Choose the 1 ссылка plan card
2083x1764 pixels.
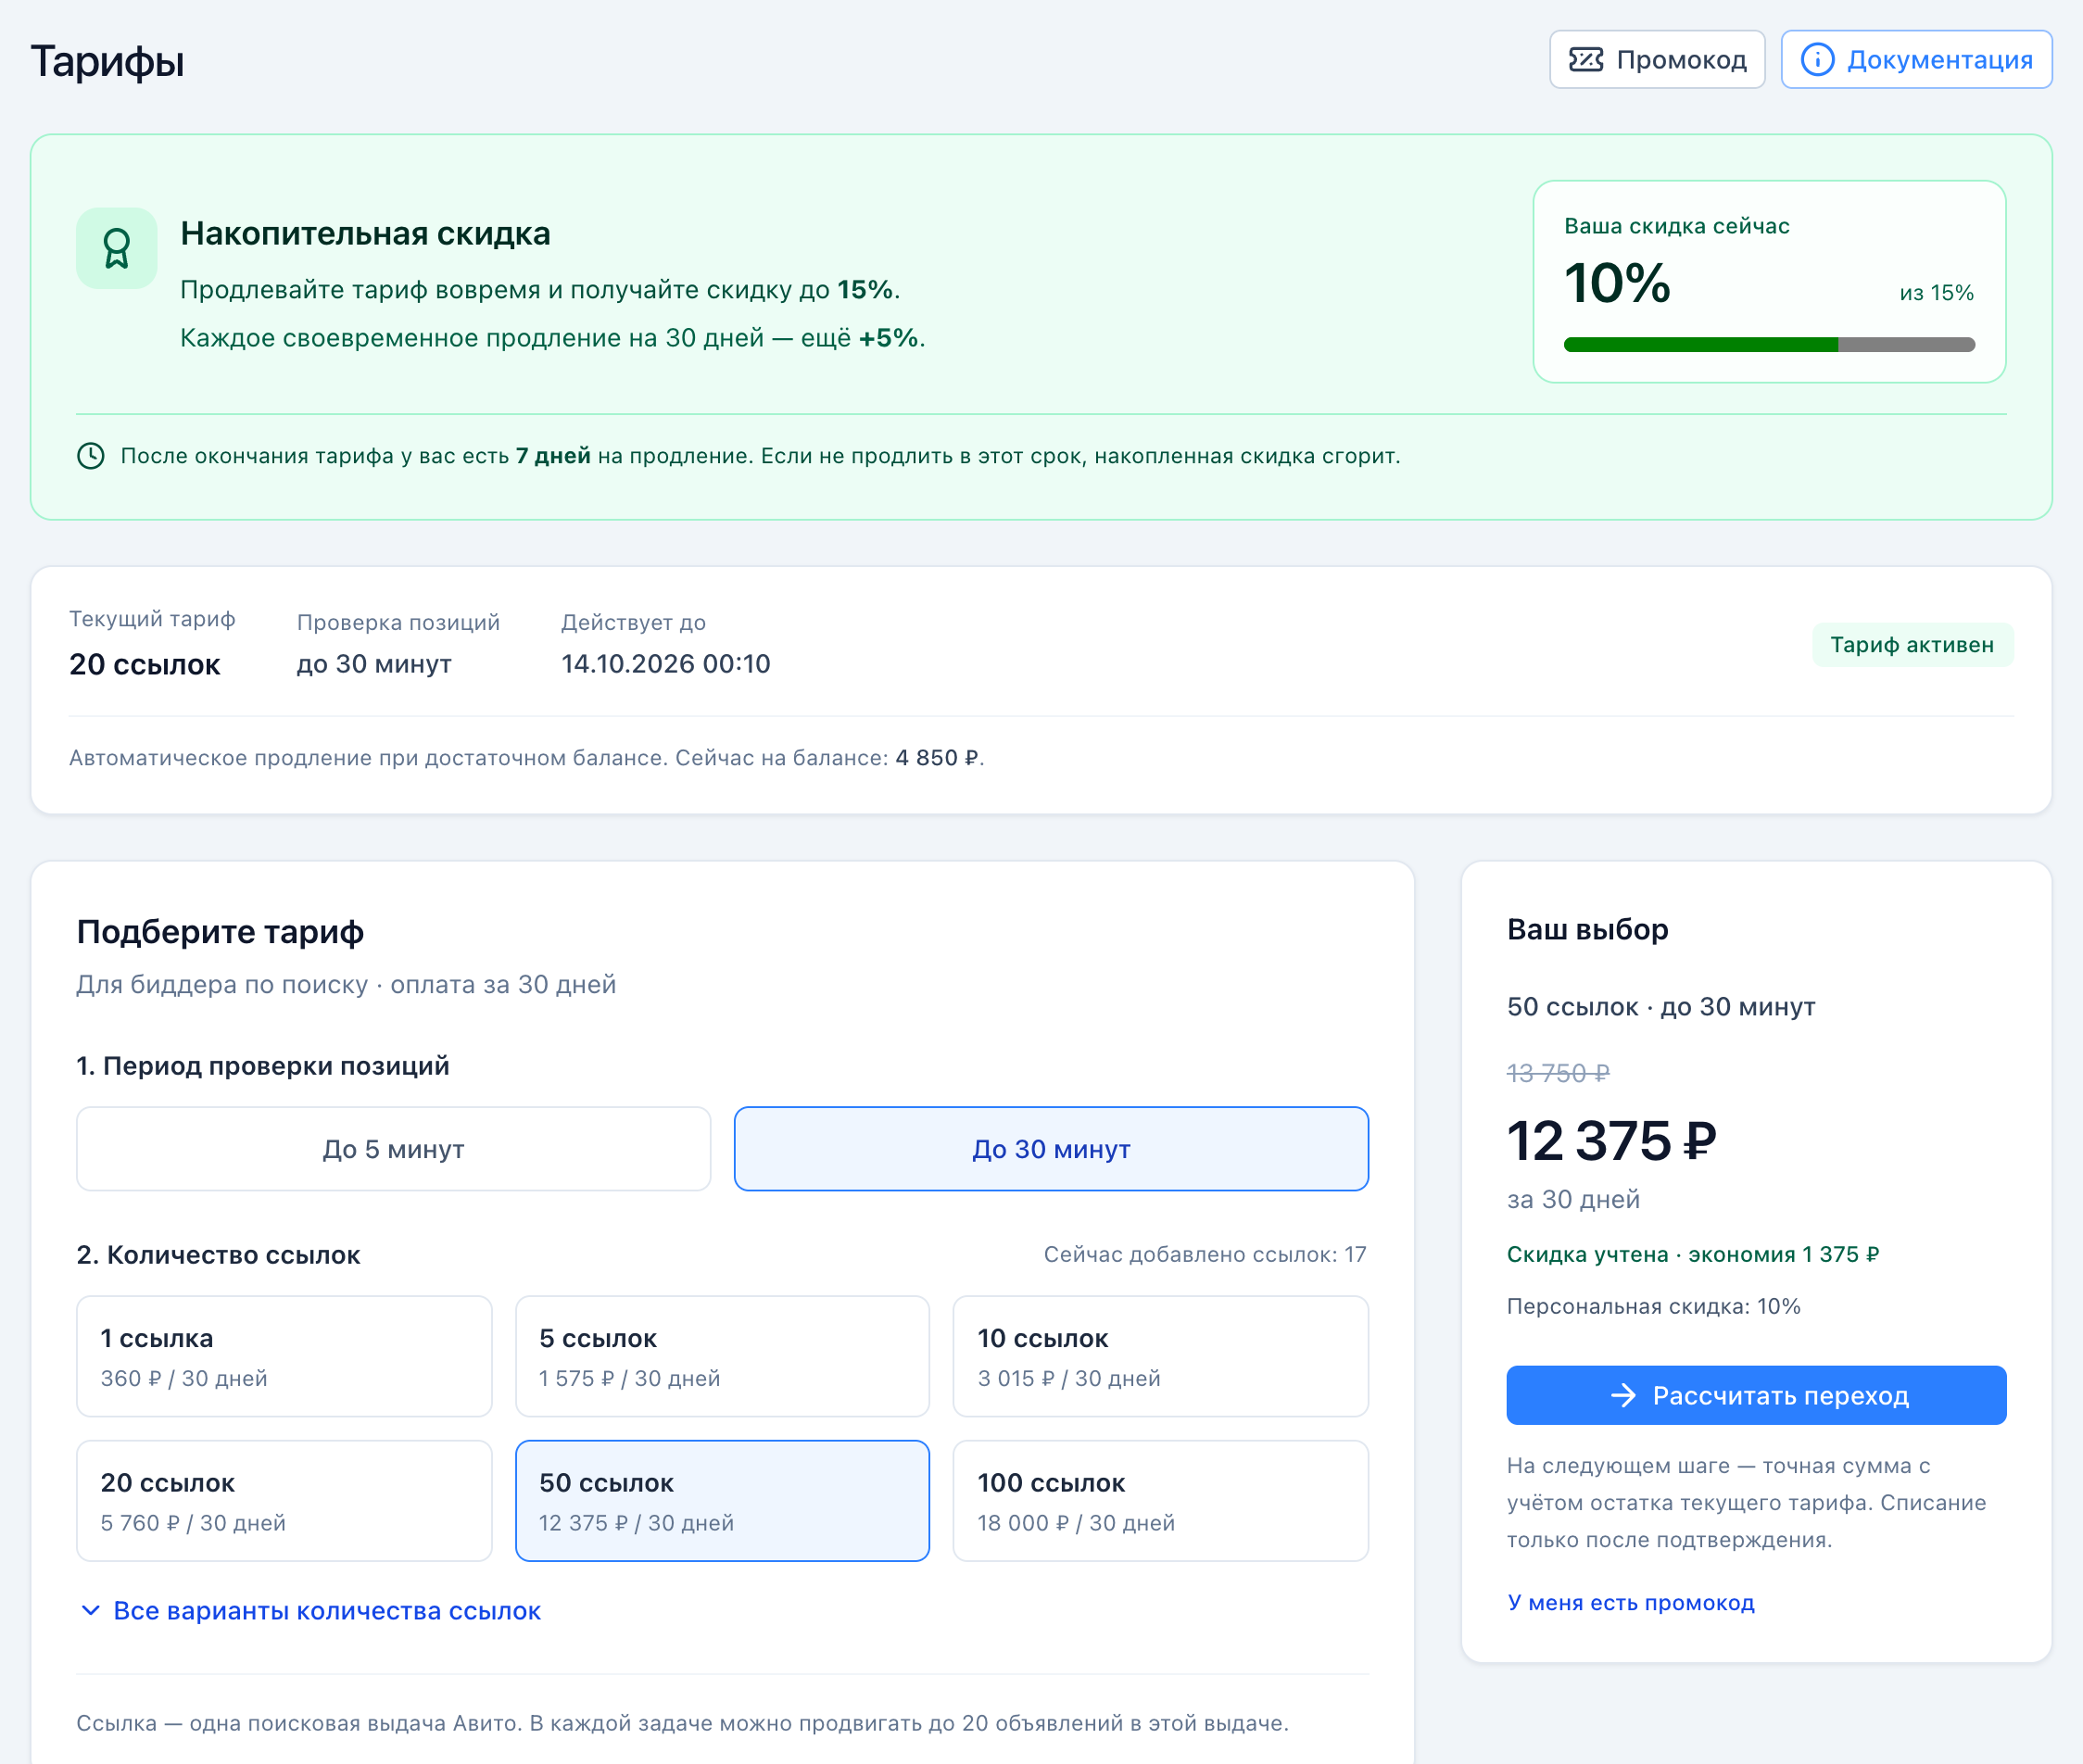click(284, 1357)
